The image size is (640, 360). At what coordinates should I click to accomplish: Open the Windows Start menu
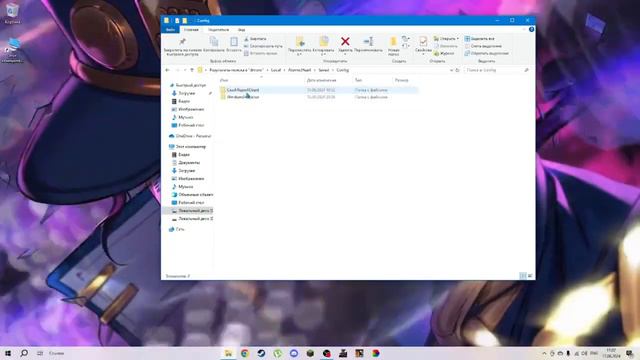click(x=8, y=353)
